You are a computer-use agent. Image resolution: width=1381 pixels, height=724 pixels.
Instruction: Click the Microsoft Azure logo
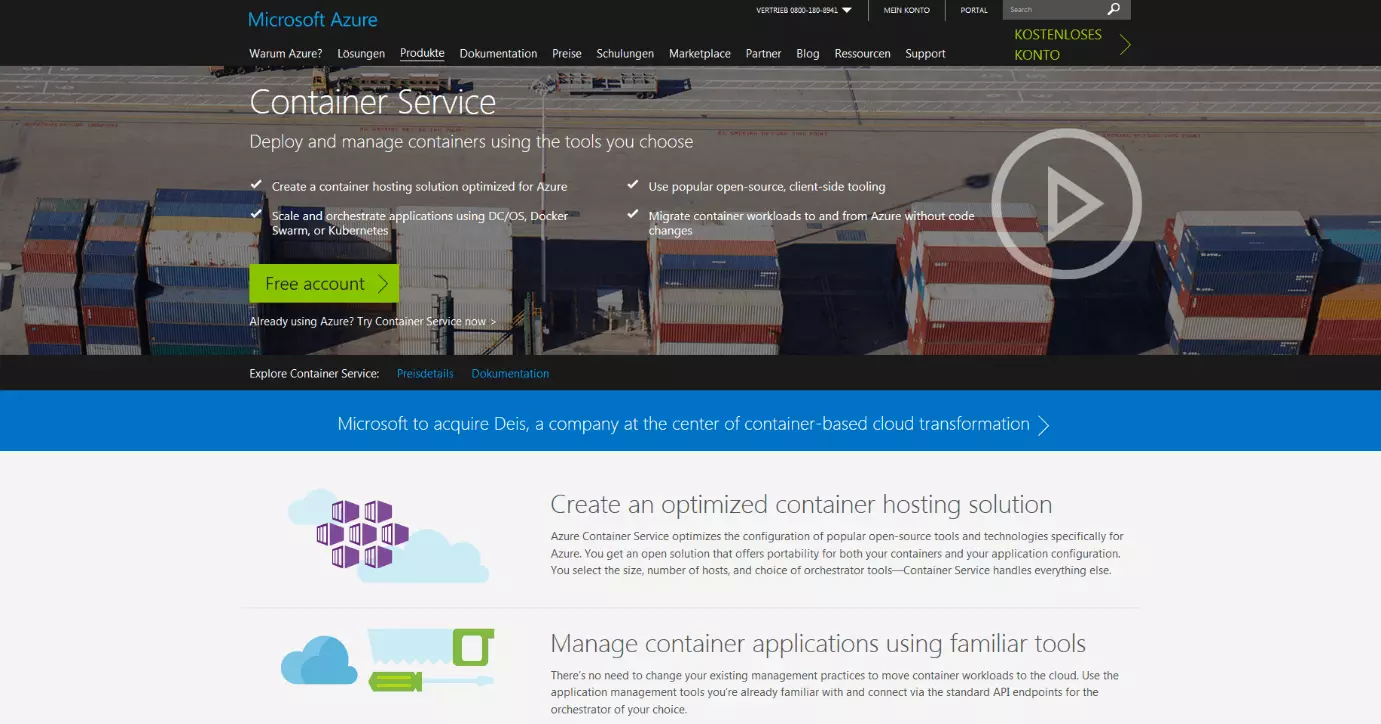coord(312,19)
